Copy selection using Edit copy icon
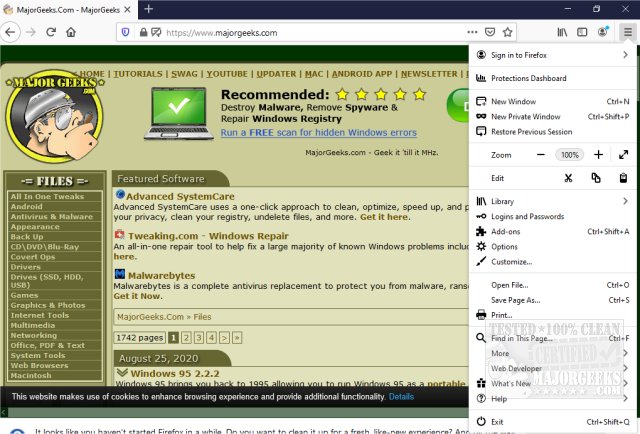 tap(596, 178)
